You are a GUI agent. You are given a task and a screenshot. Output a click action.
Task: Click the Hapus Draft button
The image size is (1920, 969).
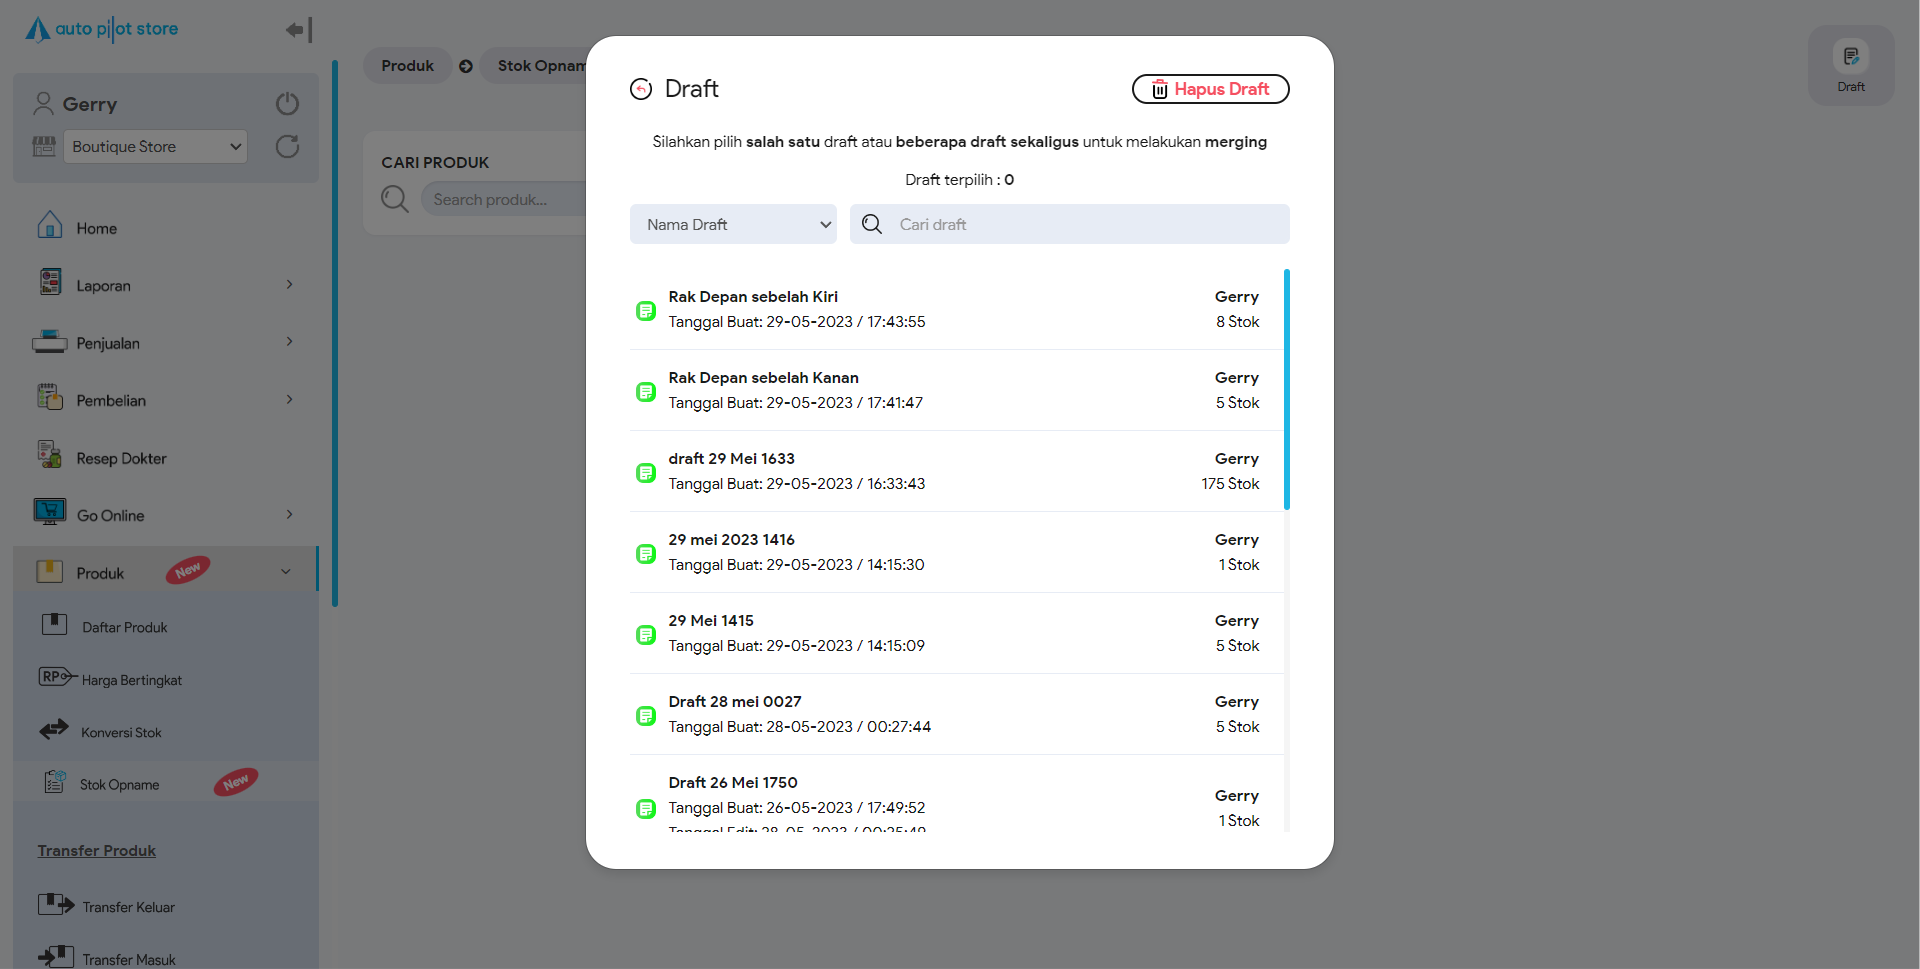point(1210,89)
